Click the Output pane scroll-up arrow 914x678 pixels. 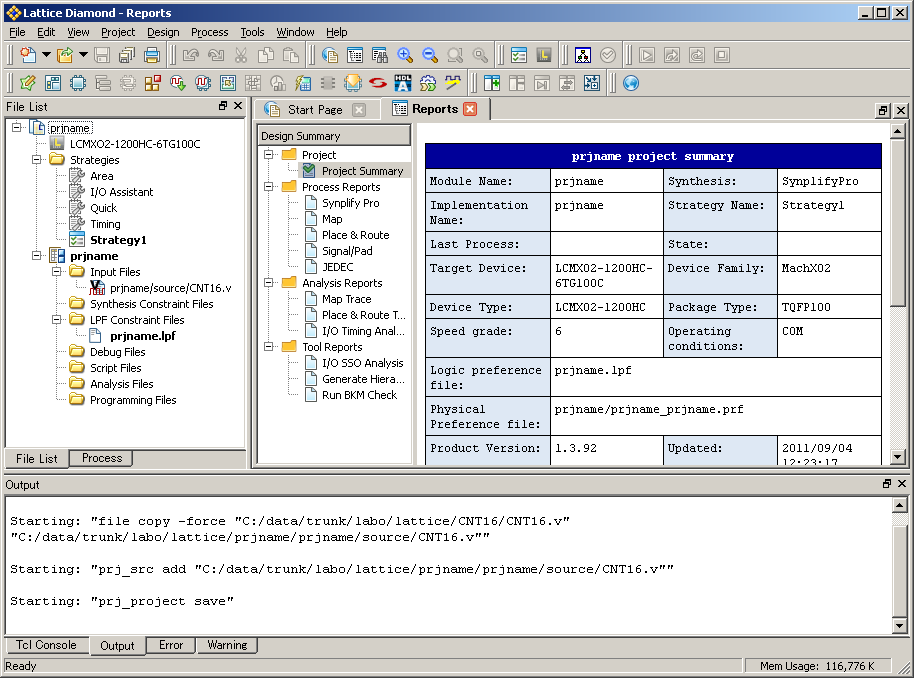coord(899,505)
